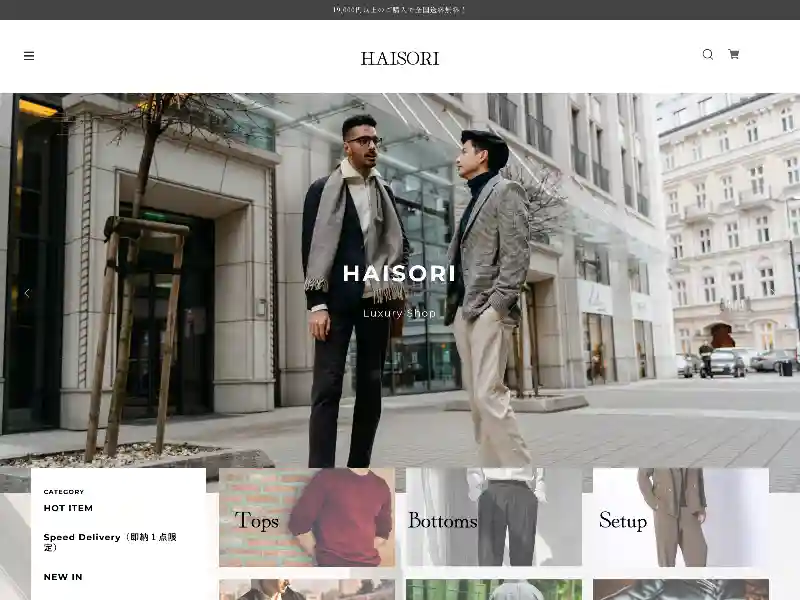The image size is (800, 600).
Task: Click the Luxury Shop subtitle on the hero image
Action: coord(399,312)
